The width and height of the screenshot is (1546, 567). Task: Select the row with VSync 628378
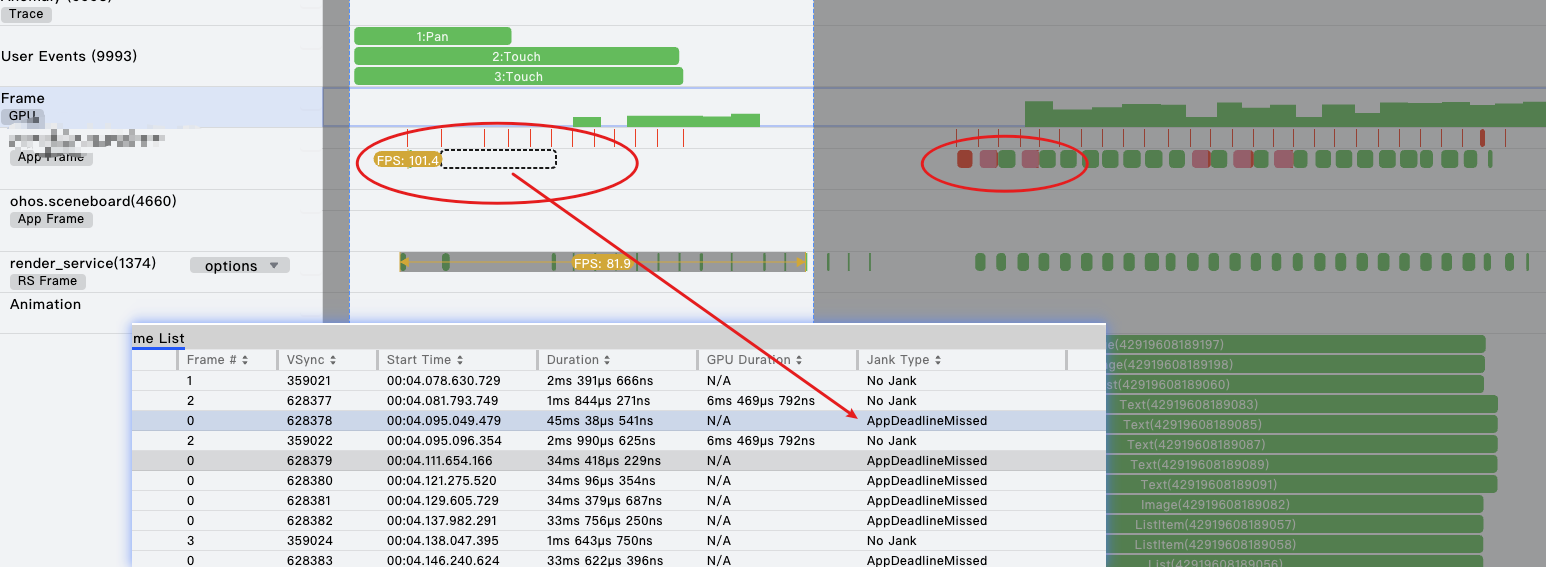pyautogui.click(x=618, y=421)
